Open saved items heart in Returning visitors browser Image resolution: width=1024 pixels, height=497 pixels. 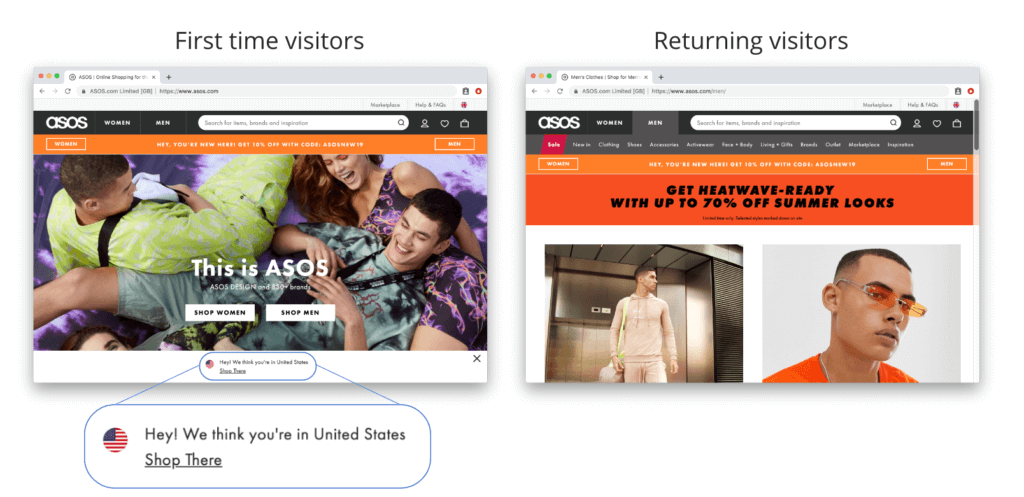click(936, 123)
